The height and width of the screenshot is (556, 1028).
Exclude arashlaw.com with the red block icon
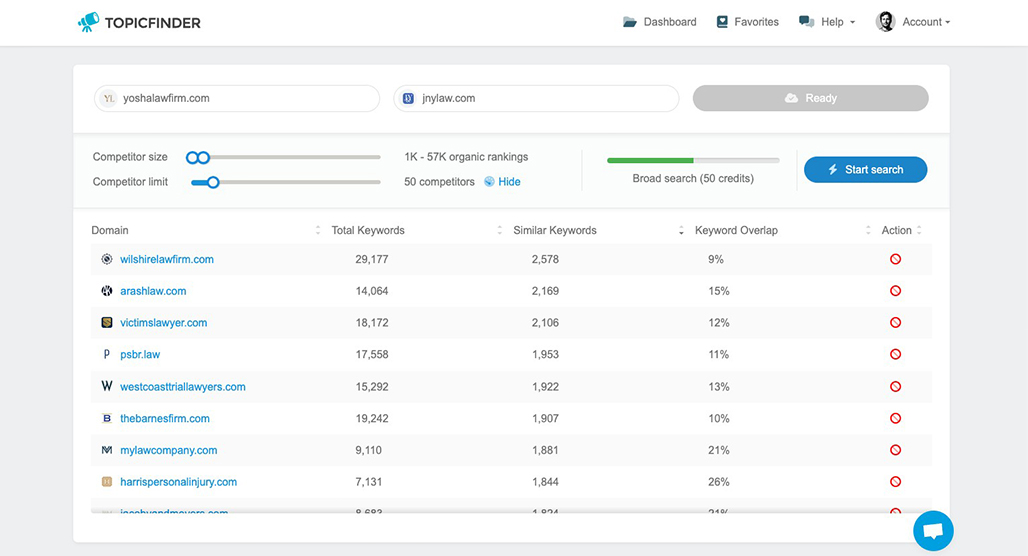(x=895, y=290)
